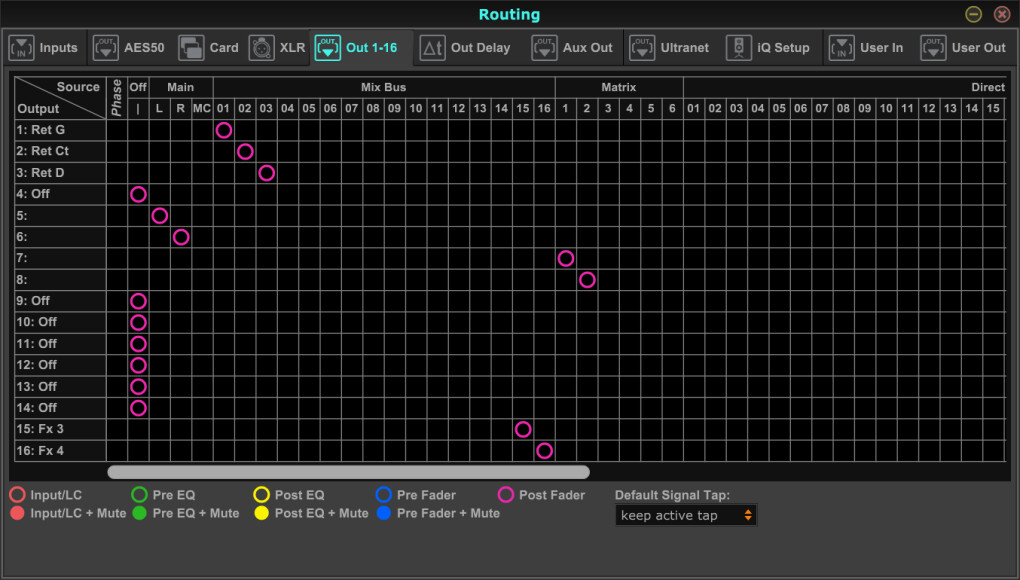
Task: Click the '1: Ret G' output row label
Action: 60,130
